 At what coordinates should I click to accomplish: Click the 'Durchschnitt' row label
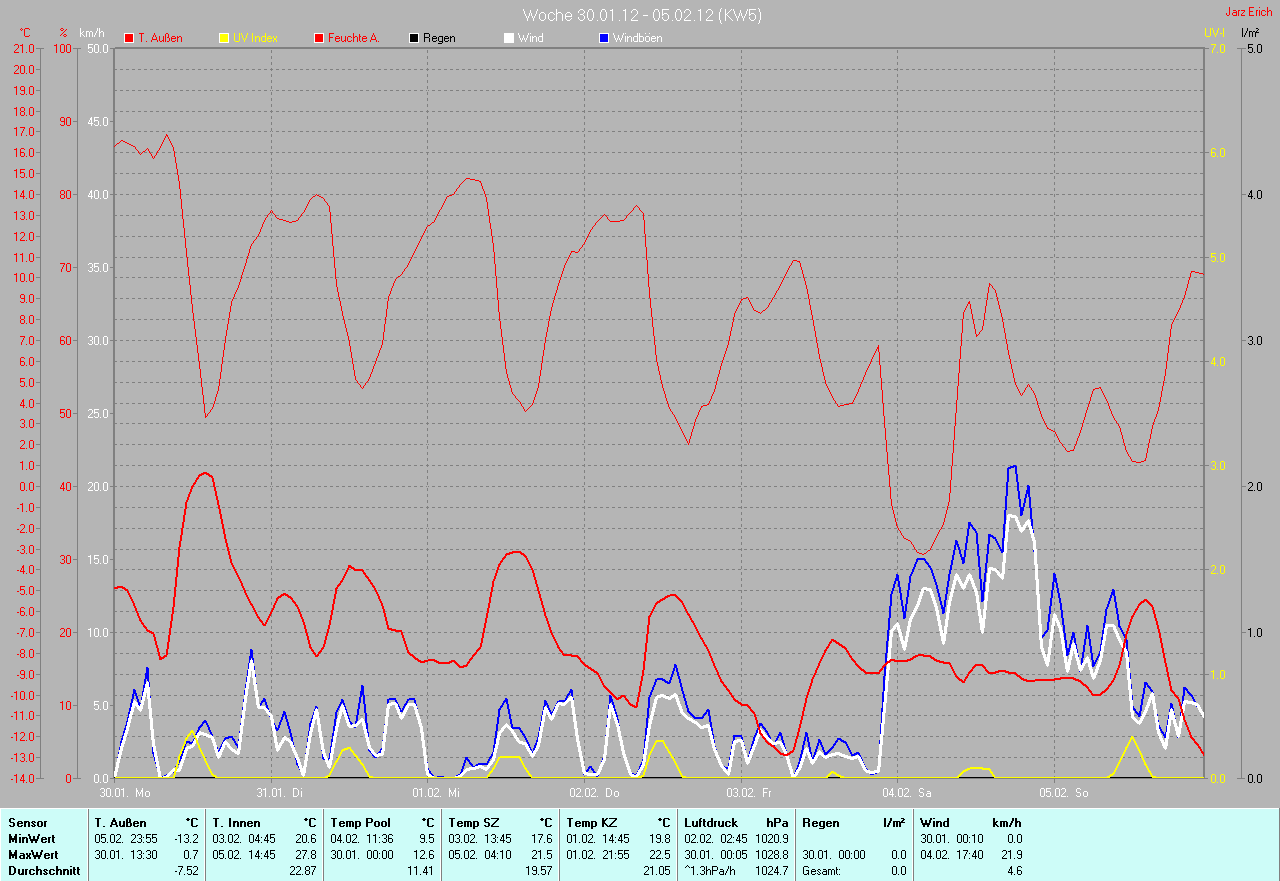(42, 871)
